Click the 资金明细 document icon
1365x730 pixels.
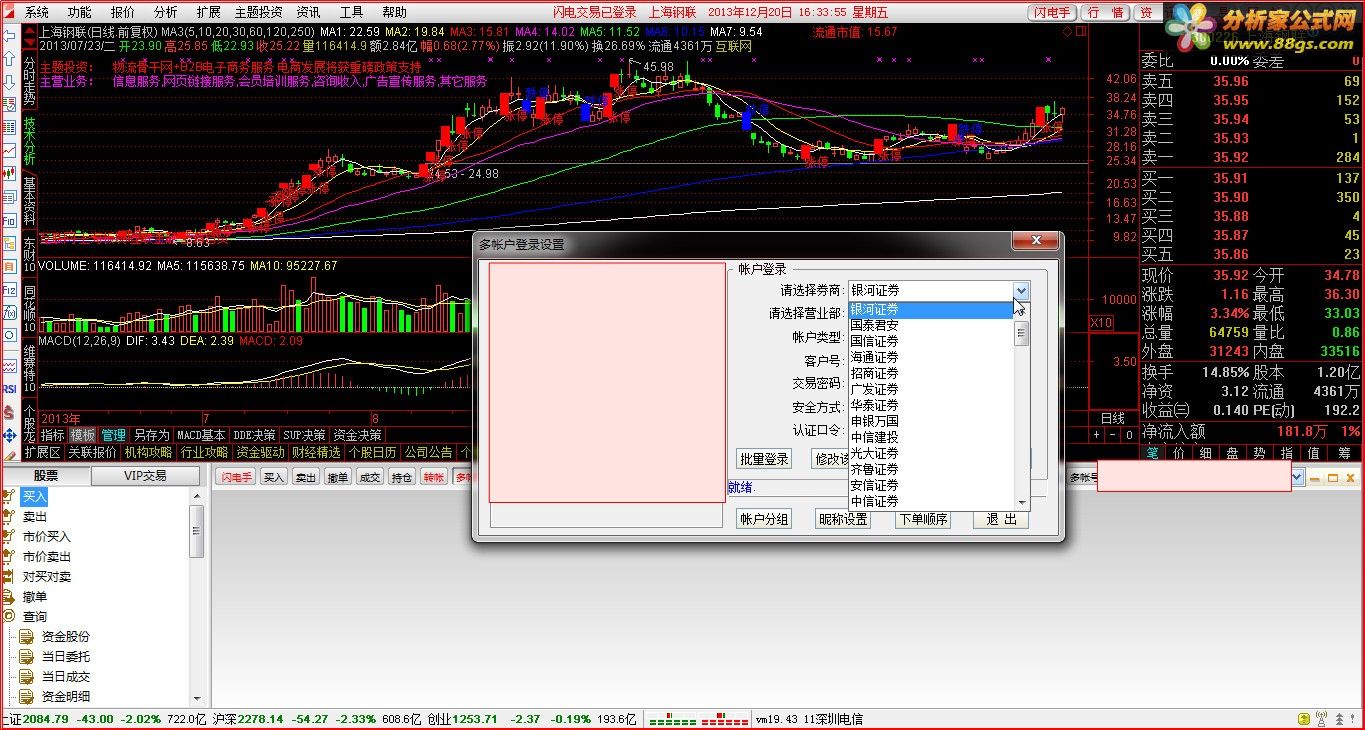pyautogui.click(x=27, y=696)
